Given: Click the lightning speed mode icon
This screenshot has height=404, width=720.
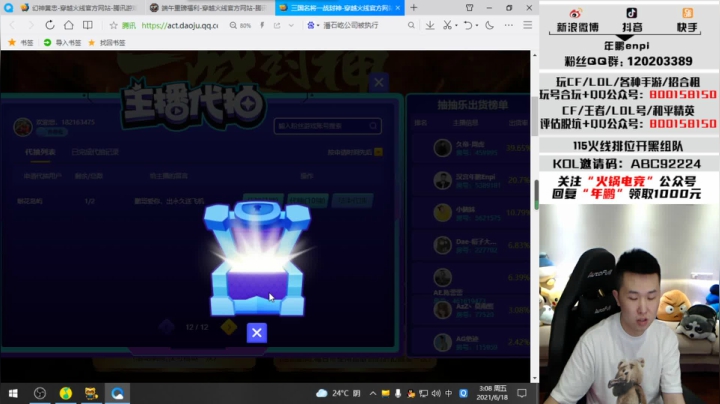Looking at the screenshot, I should pos(262,25).
